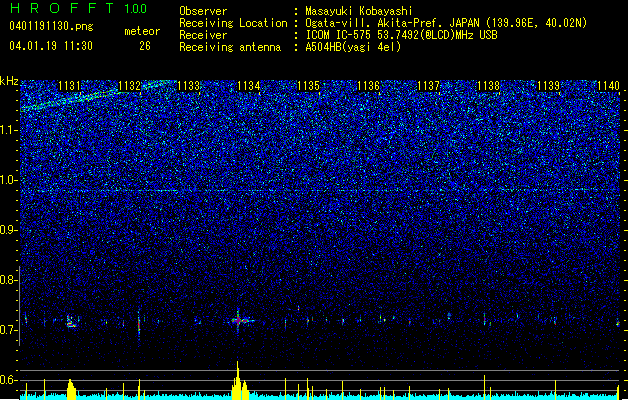The image size is (629, 400).
Task: Click observer name Masayuki Kobayashi
Action: [x=359, y=11]
